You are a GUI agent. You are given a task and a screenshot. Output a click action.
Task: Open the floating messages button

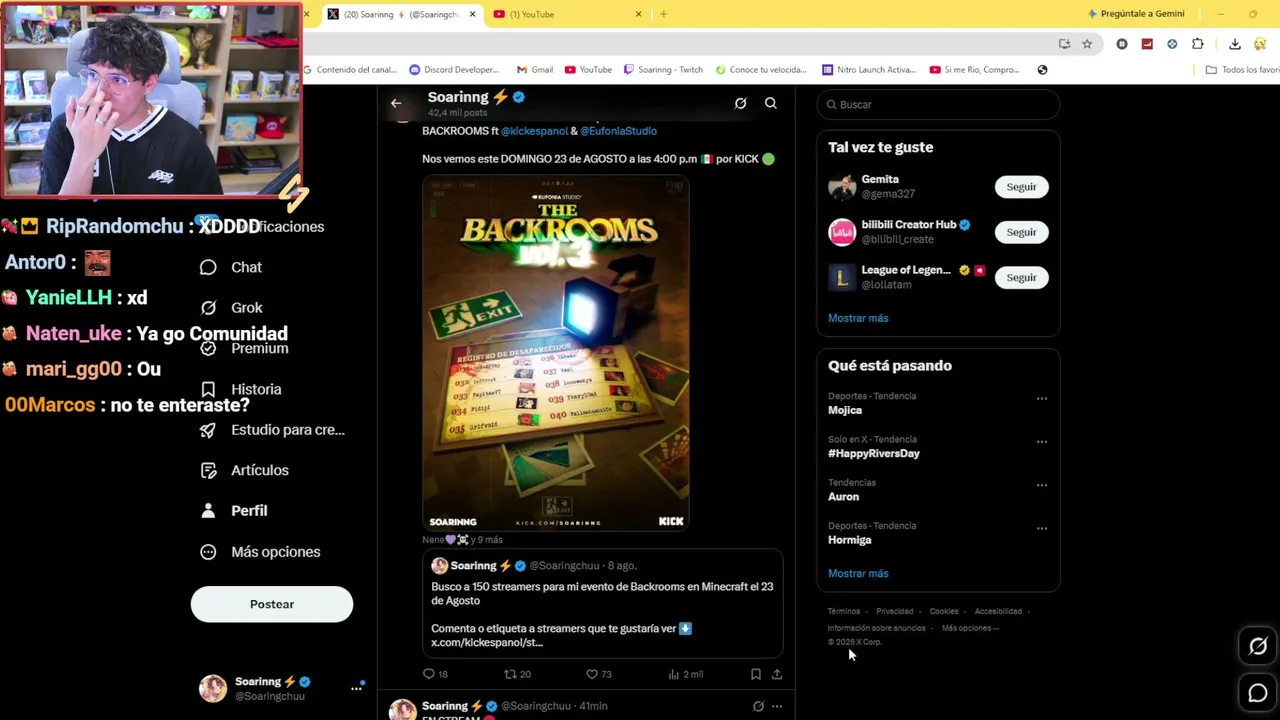1258,692
